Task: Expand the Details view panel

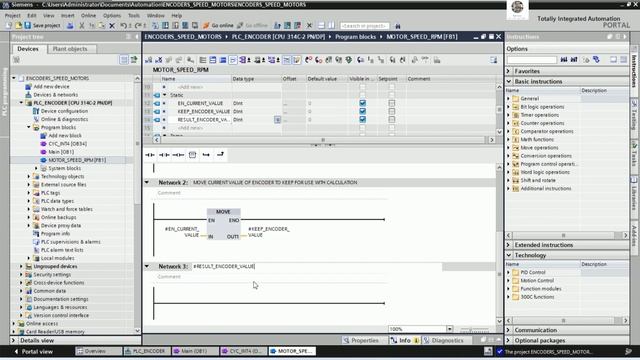Action: click(13, 340)
